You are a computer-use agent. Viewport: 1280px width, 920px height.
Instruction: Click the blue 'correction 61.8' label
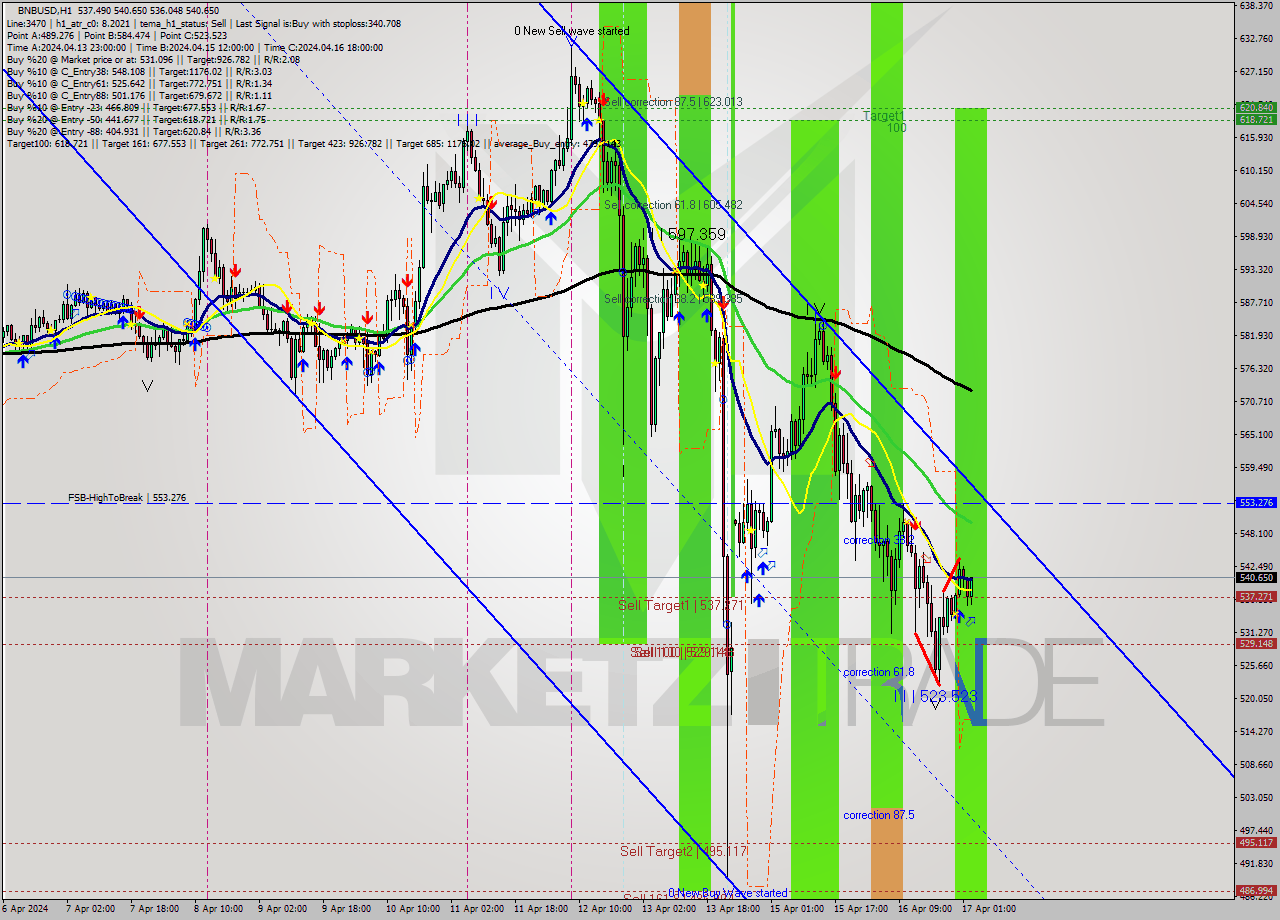click(x=879, y=672)
